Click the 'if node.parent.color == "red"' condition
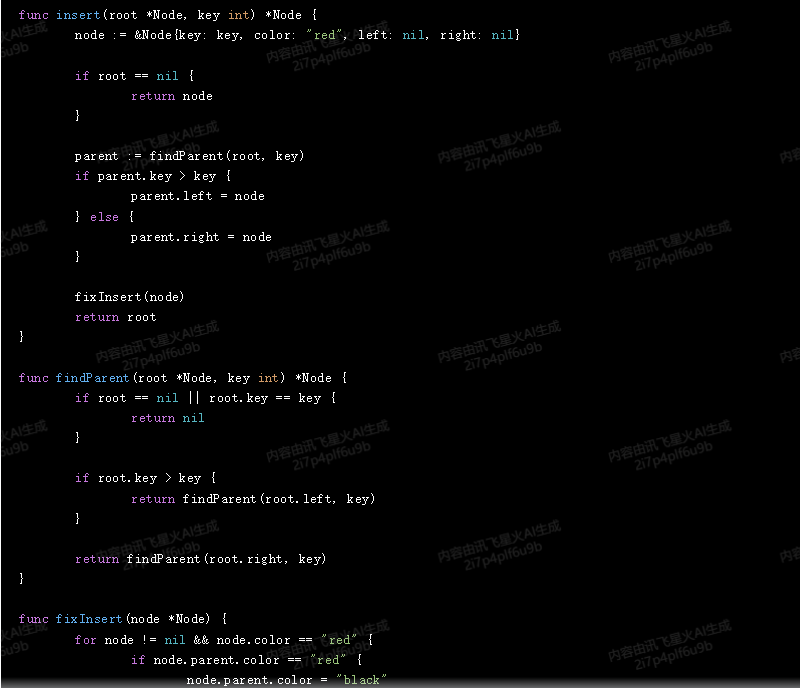This screenshot has height=688, width=800. pos(245,660)
